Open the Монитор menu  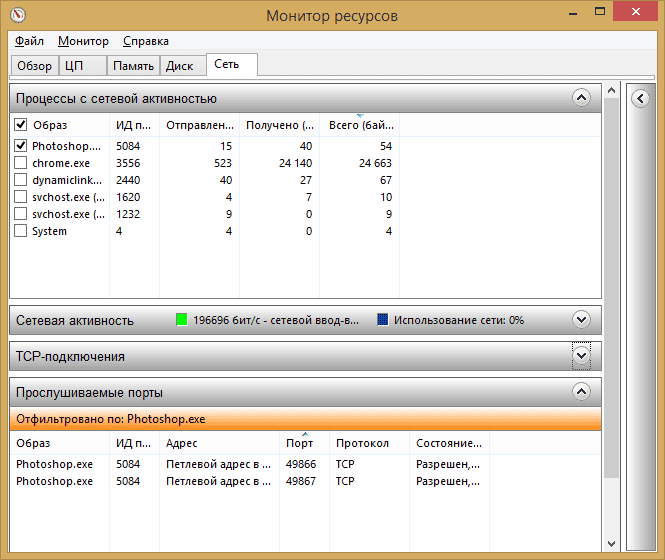(83, 41)
